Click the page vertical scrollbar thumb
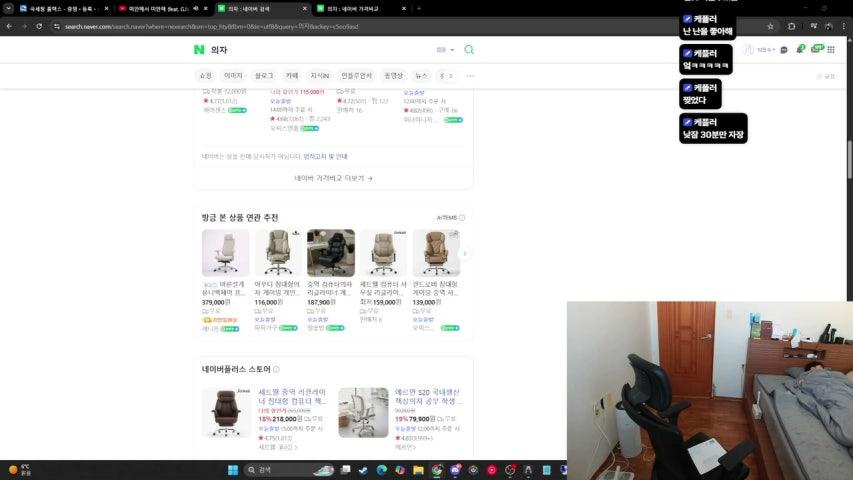853x480 pixels. [x=850, y=159]
